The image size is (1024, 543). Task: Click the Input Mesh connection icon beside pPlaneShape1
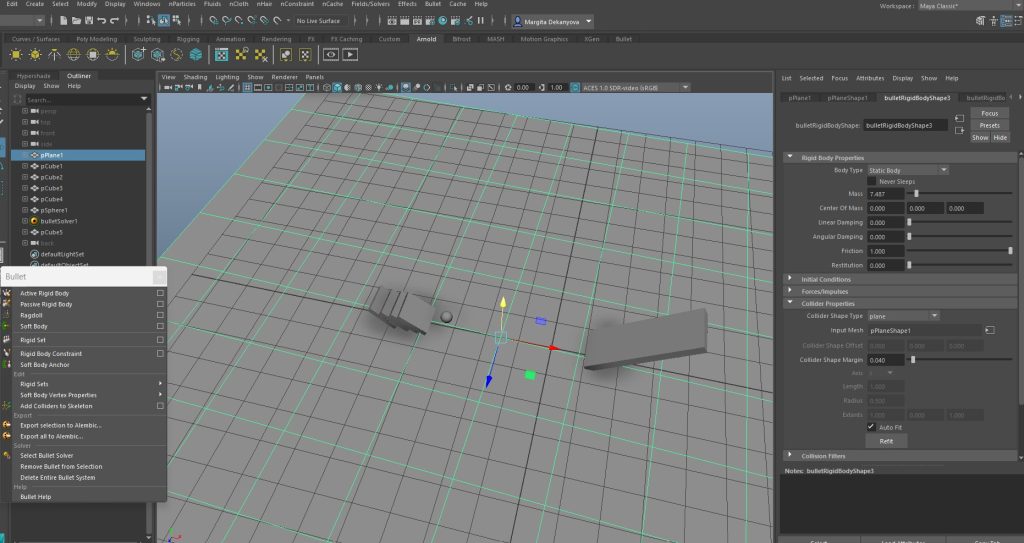coord(990,331)
